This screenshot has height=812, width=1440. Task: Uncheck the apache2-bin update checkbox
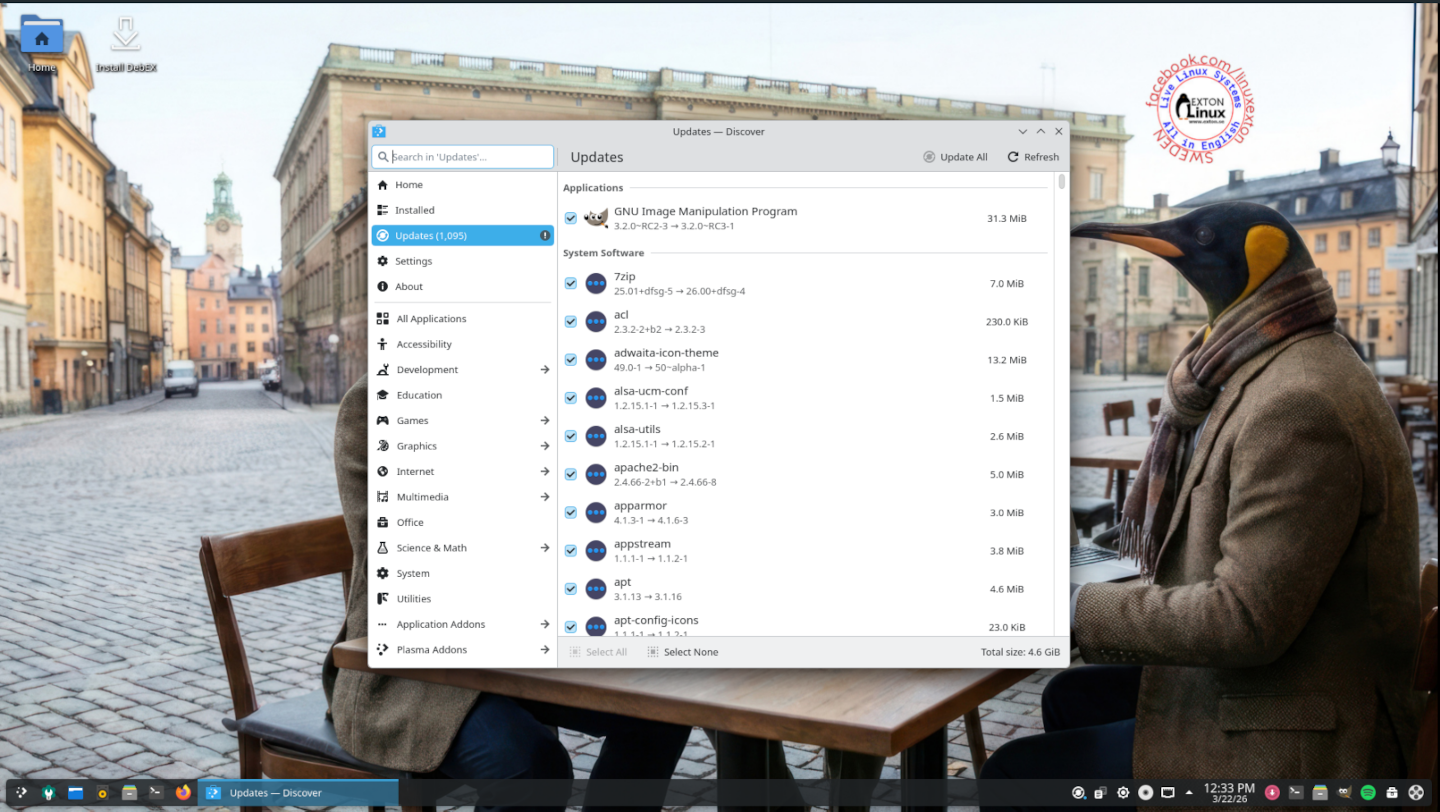571,475
